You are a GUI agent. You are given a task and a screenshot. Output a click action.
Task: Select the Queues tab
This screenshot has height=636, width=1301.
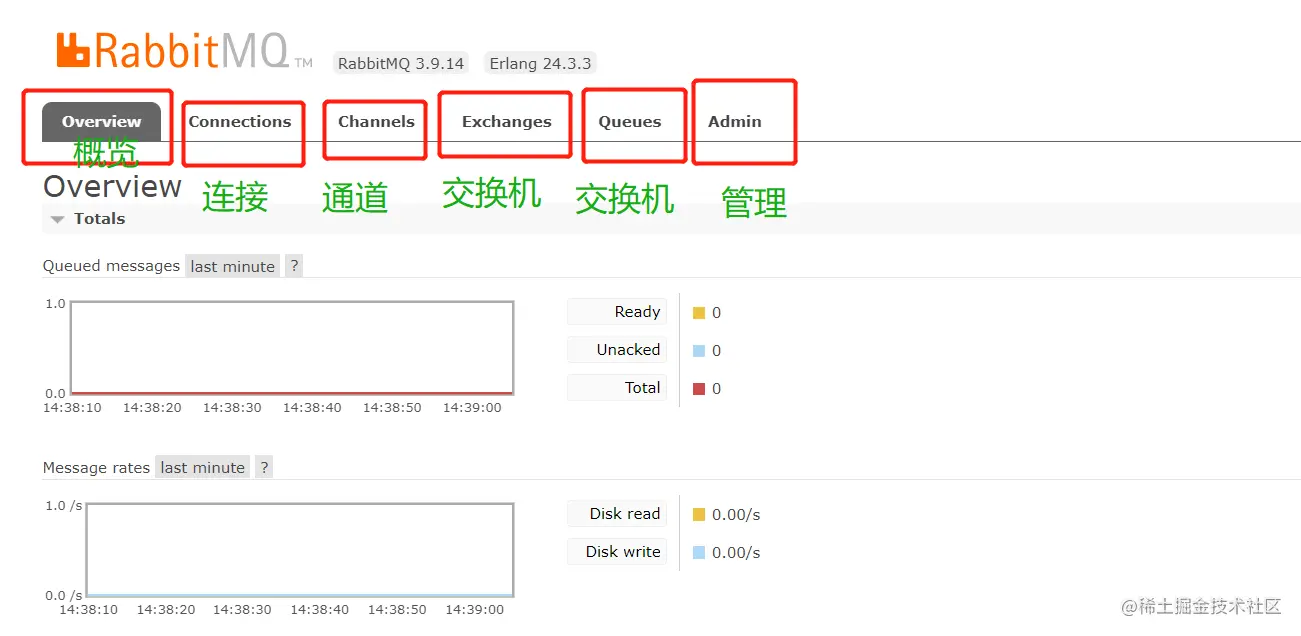[x=630, y=121]
